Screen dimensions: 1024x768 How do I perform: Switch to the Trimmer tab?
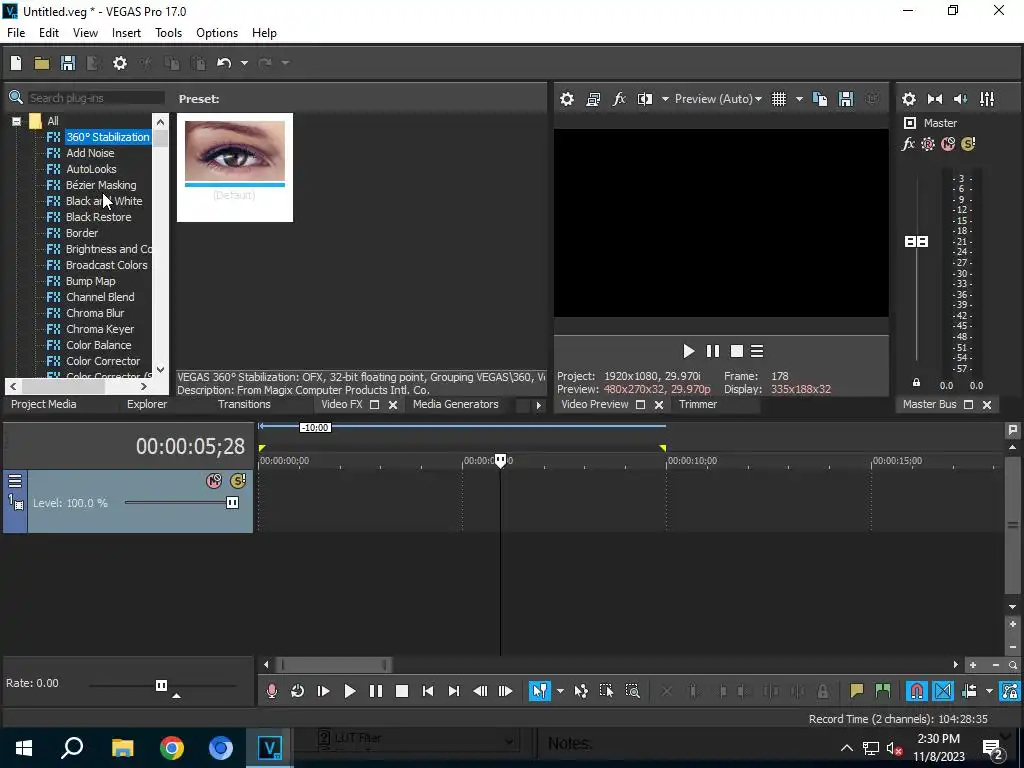pos(698,404)
